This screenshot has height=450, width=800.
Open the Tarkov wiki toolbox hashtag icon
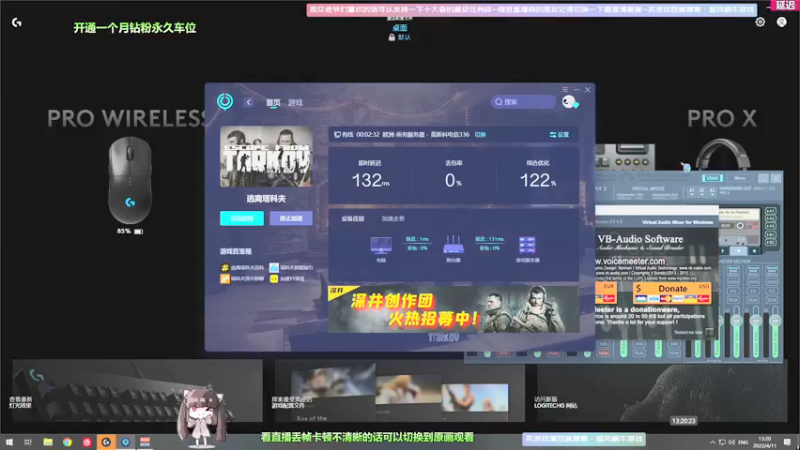pyautogui.click(x=224, y=267)
